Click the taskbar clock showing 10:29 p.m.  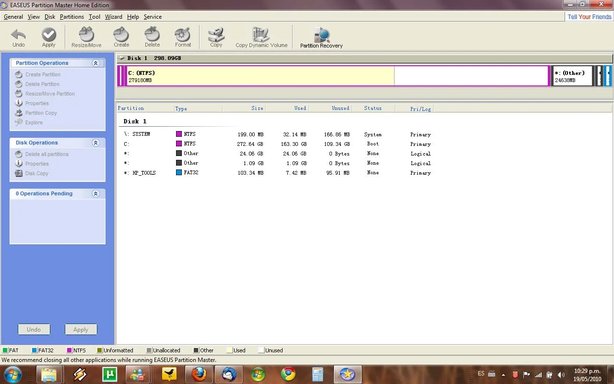click(587, 375)
